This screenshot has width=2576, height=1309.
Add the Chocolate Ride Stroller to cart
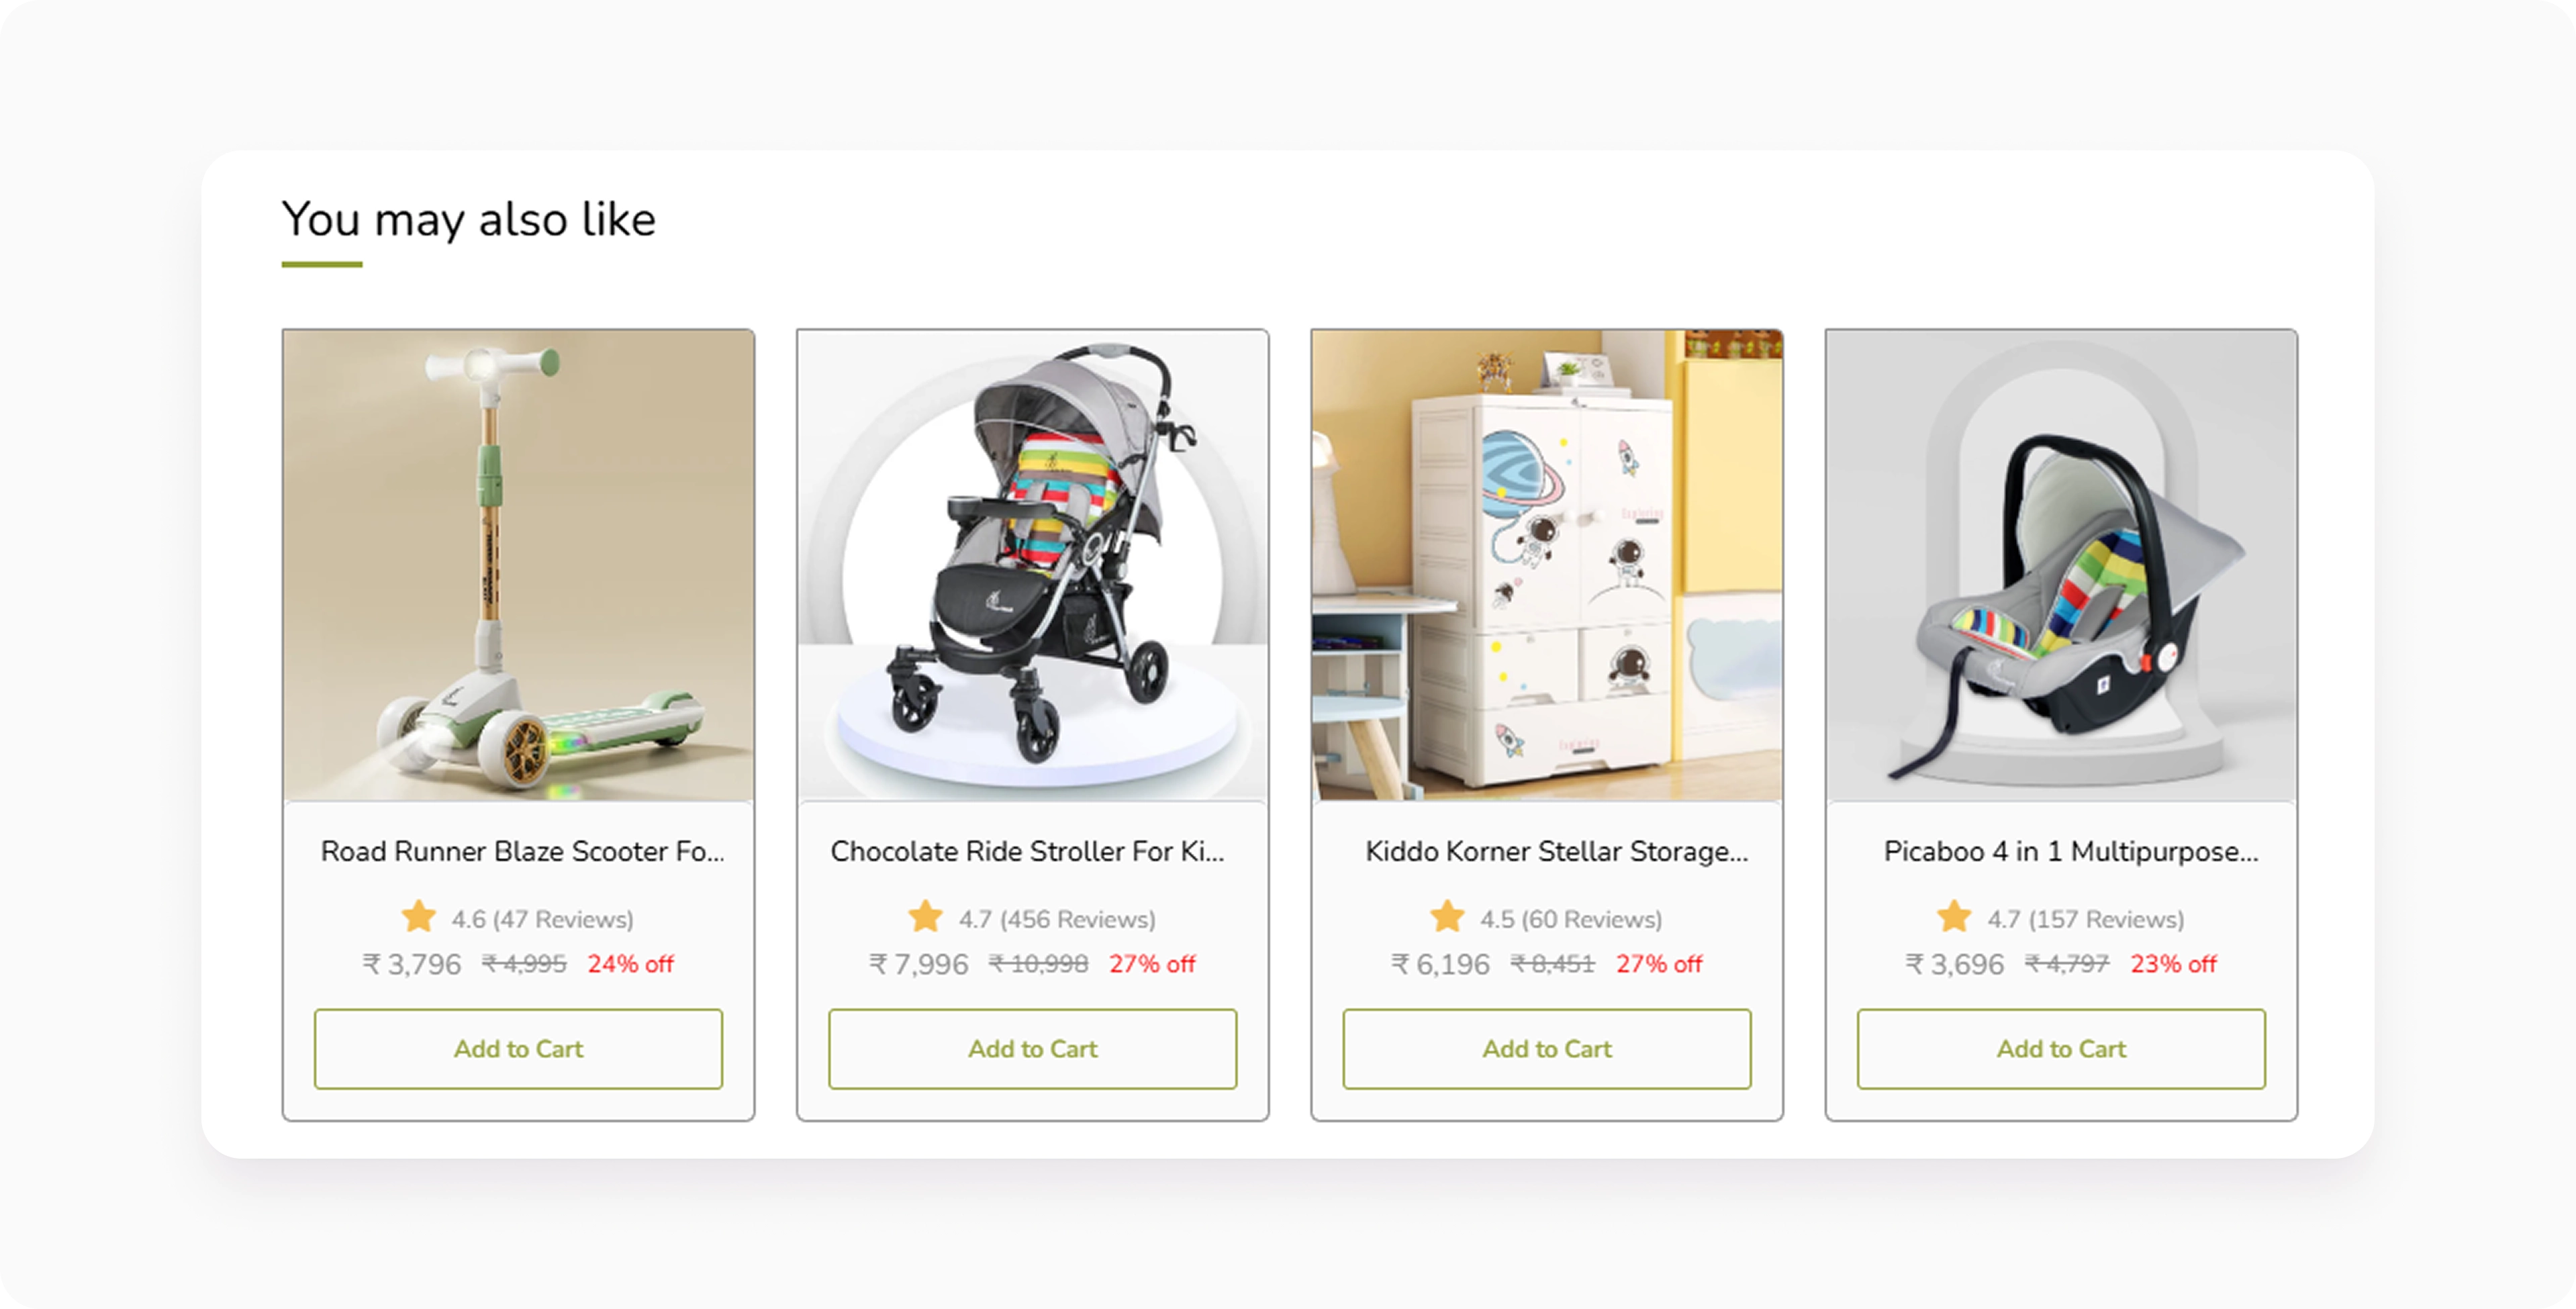point(1033,1049)
